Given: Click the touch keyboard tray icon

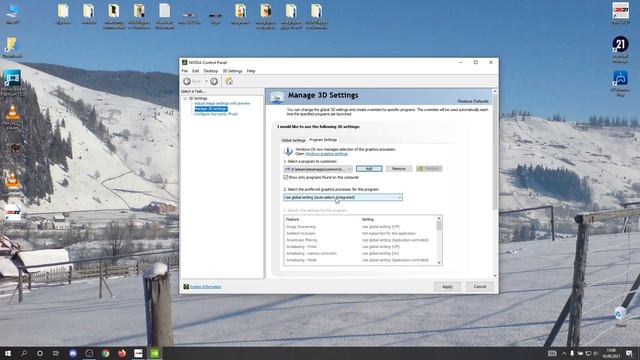Looking at the screenshot, I should click(x=552, y=353).
